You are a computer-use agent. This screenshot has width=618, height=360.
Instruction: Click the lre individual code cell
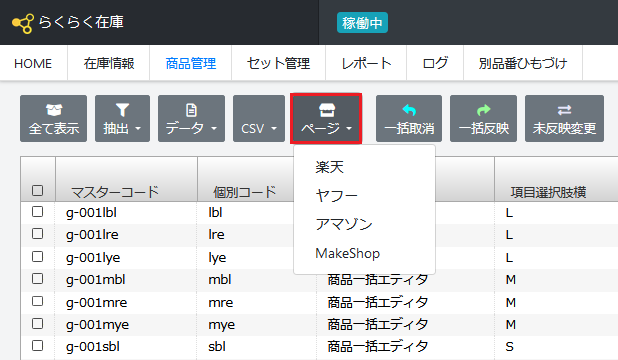(x=216, y=235)
